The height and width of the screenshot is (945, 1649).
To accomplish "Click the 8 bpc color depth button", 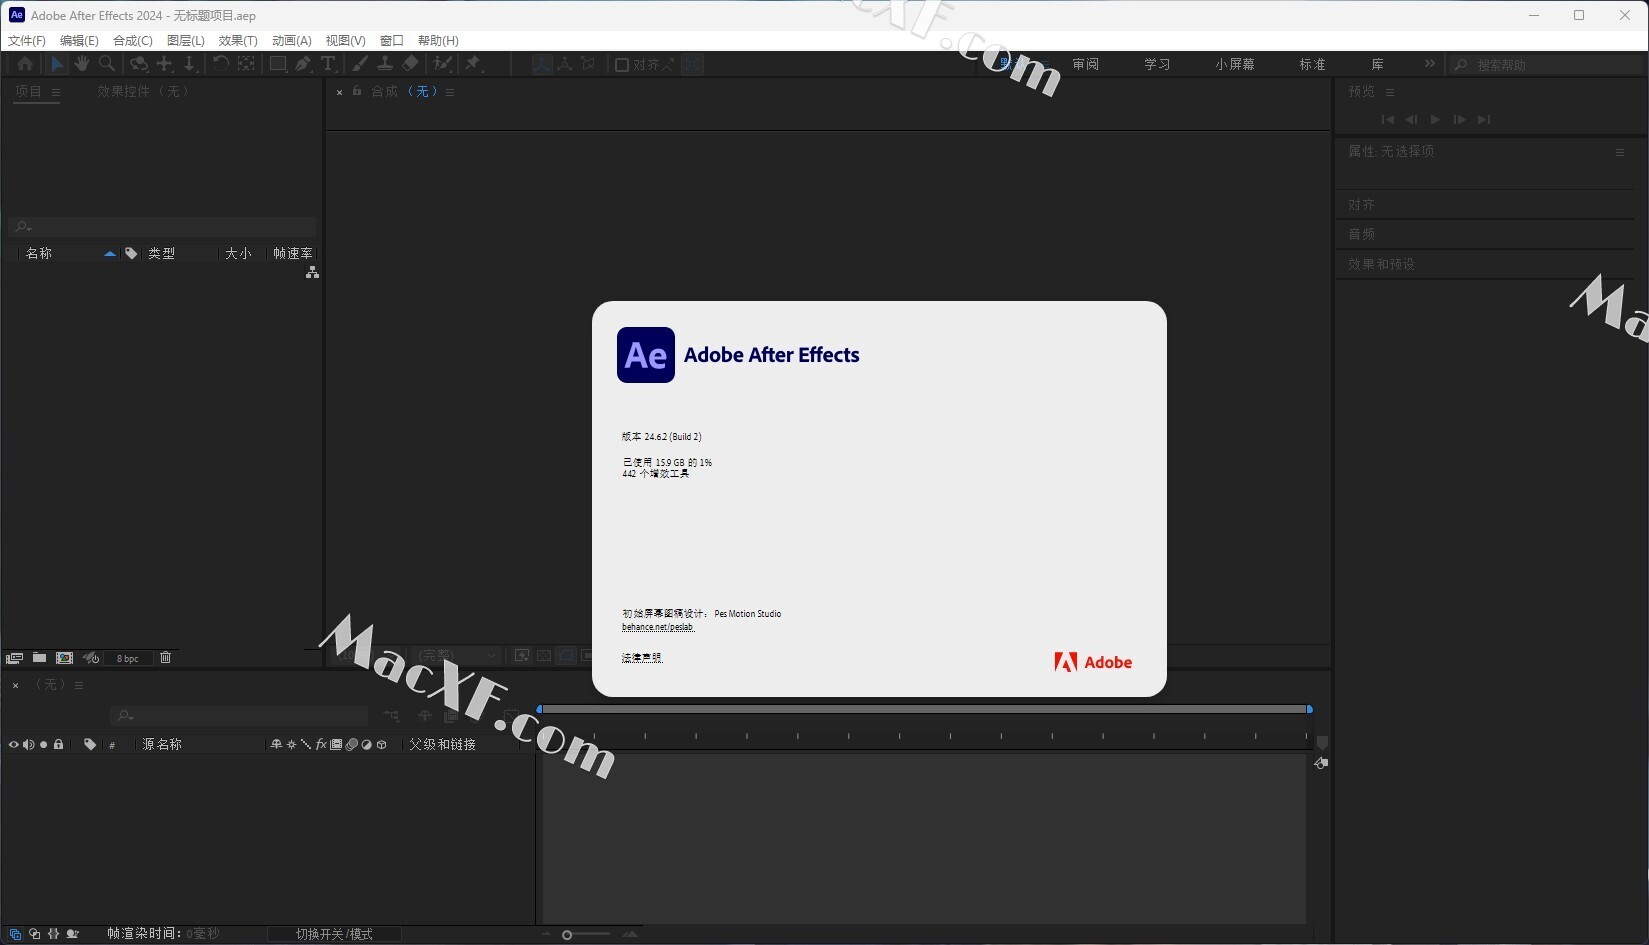I will pos(128,658).
